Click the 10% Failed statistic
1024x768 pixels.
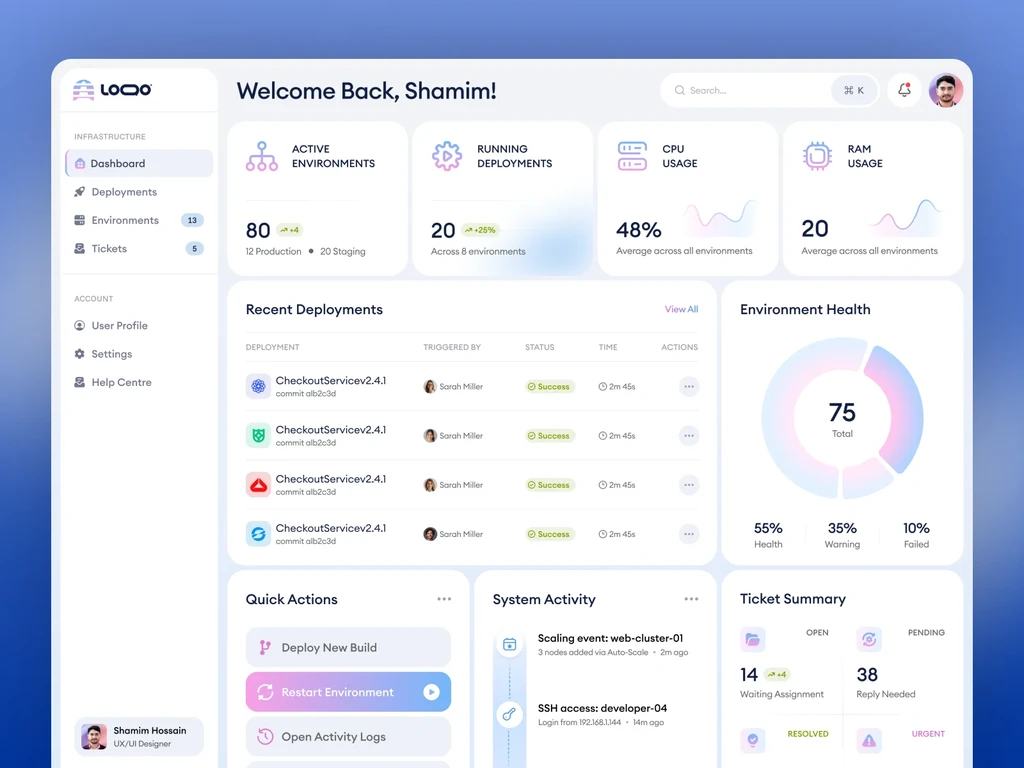[x=916, y=535]
